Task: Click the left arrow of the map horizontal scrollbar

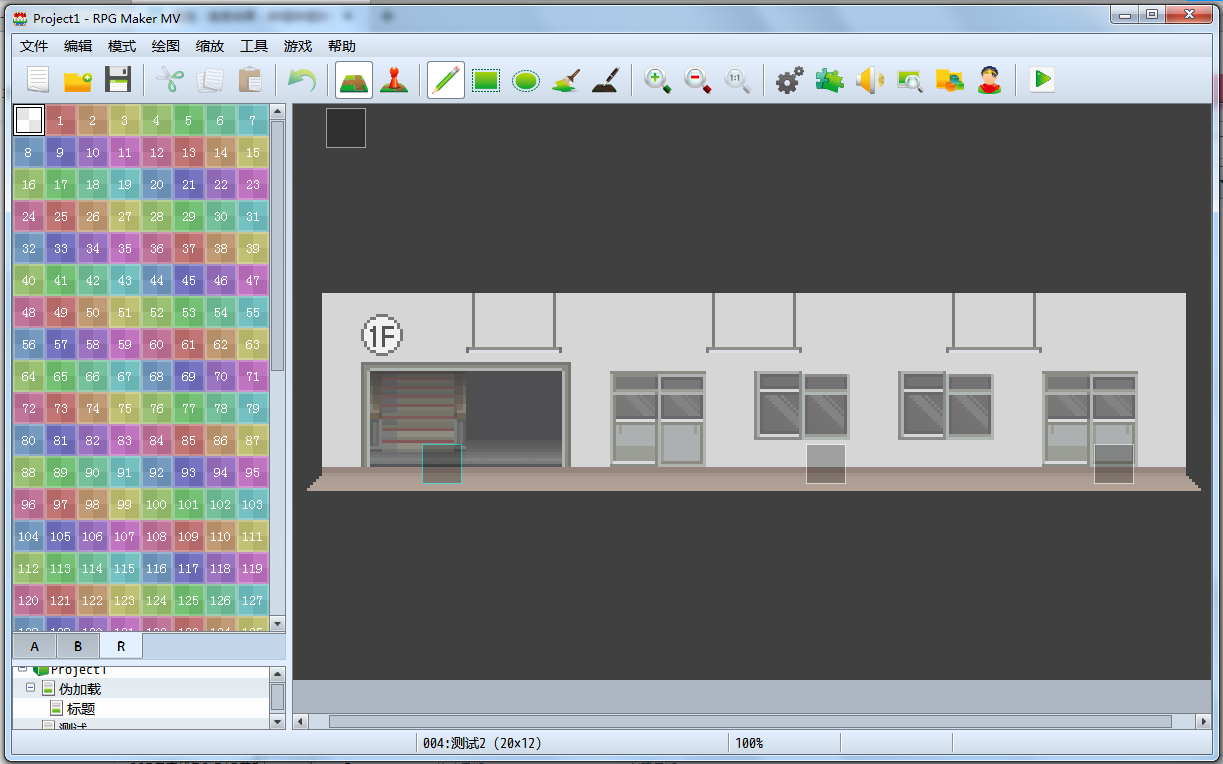Action: (x=301, y=721)
